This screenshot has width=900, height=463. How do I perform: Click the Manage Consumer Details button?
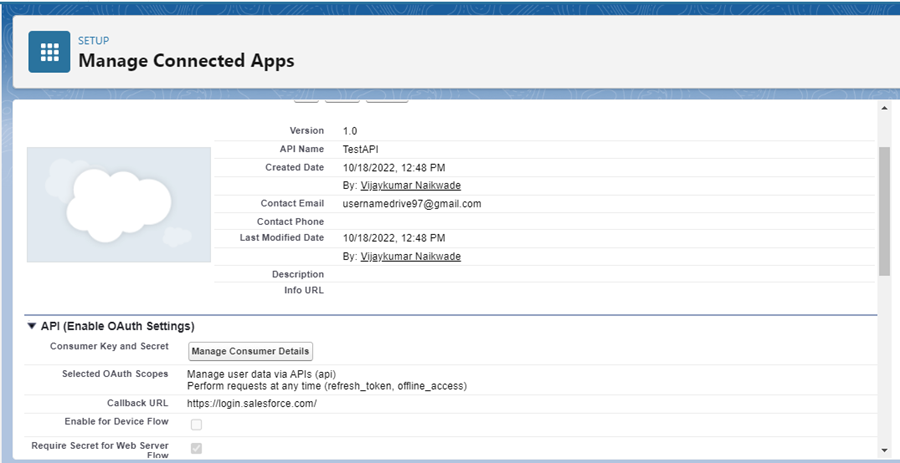(x=251, y=351)
